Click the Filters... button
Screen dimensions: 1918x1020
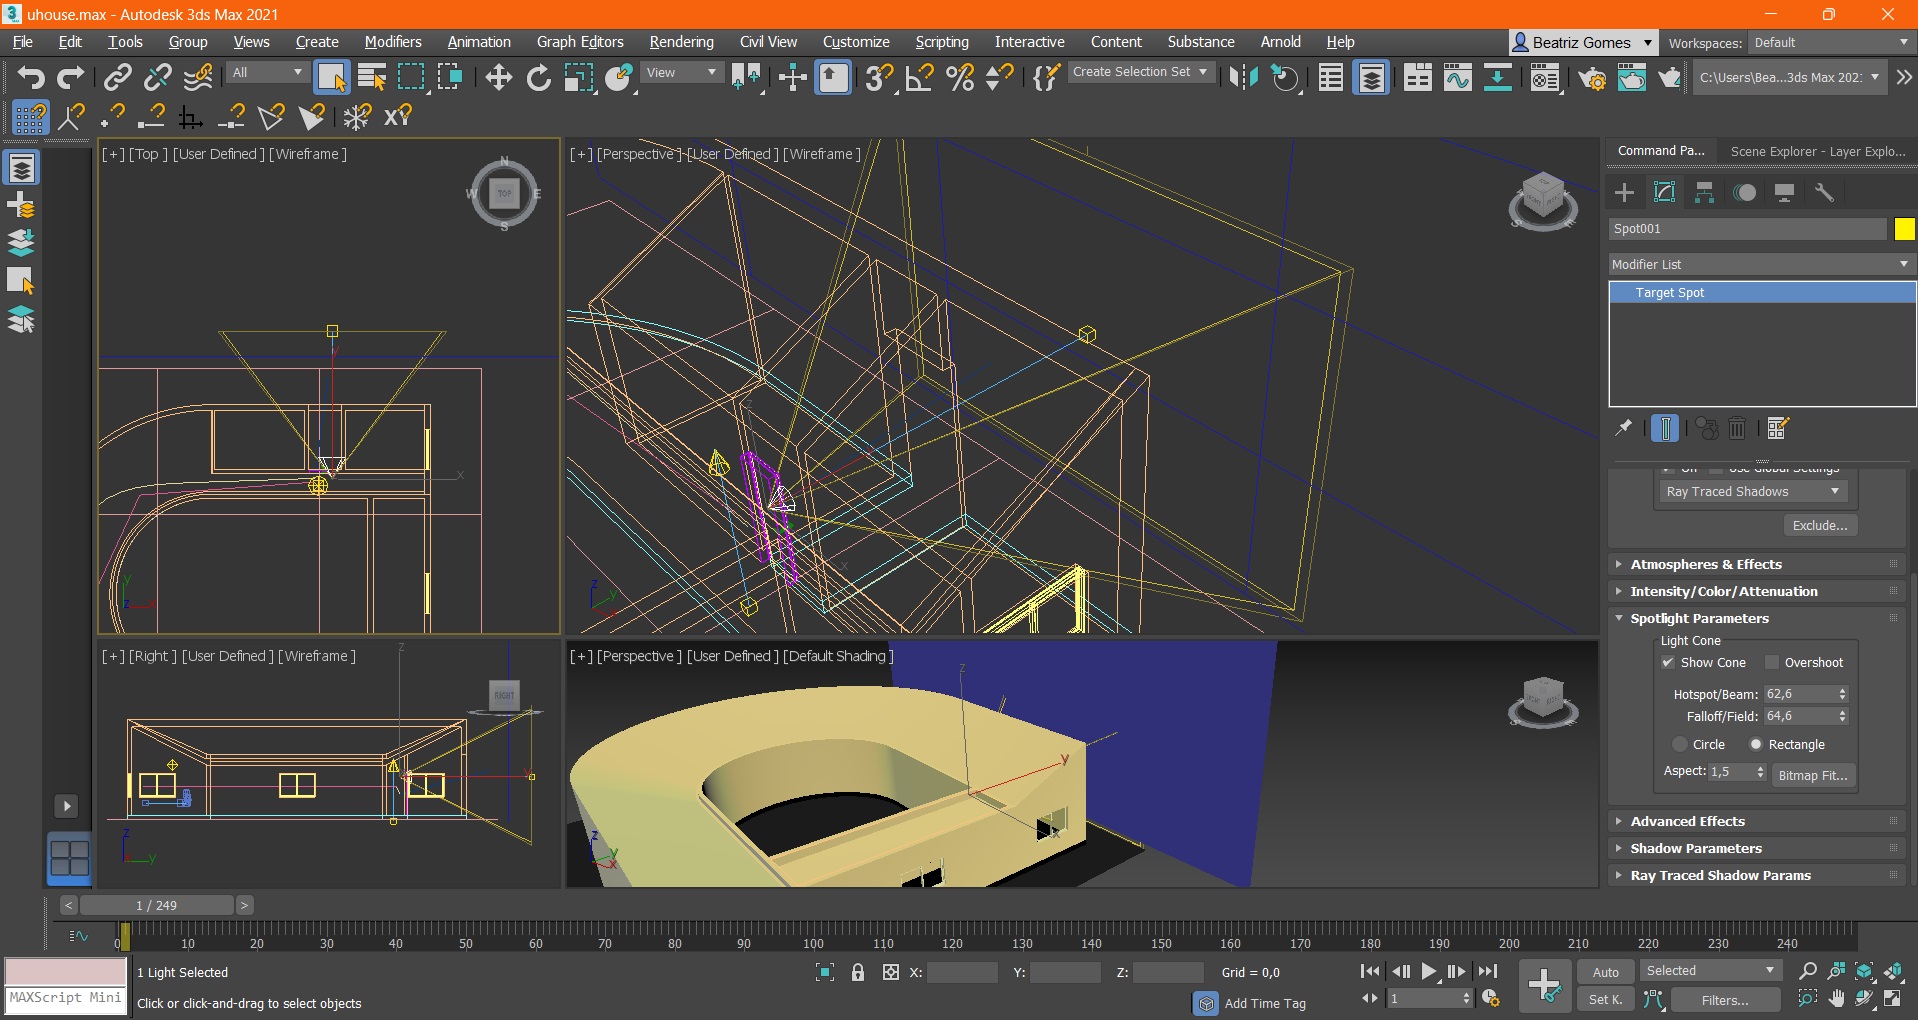[x=1725, y=999]
